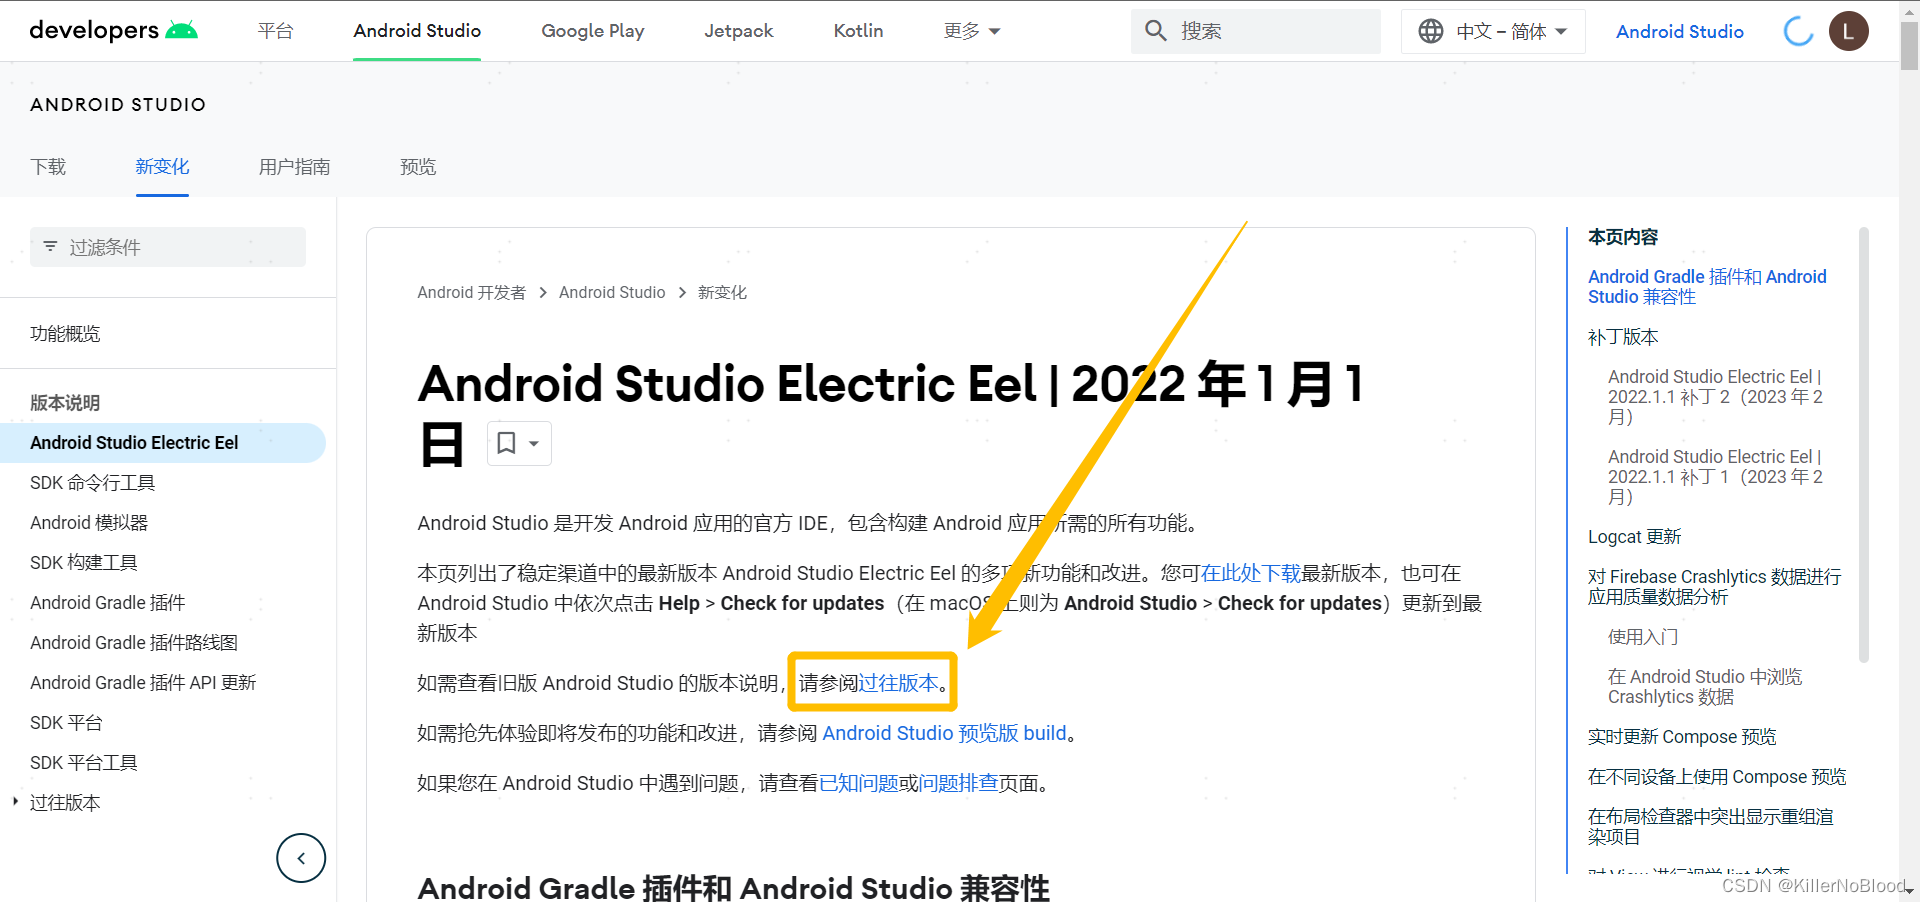The width and height of the screenshot is (1920, 902).
Task: Click the page contents panel scrollbar
Action: (1863, 445)
